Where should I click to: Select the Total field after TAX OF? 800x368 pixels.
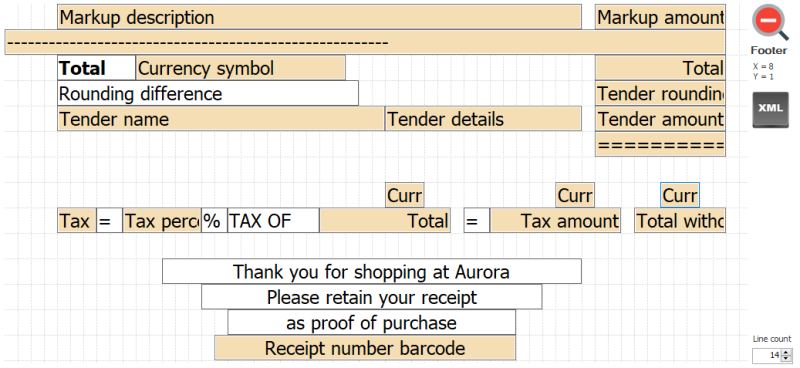[x=385, y=220]
